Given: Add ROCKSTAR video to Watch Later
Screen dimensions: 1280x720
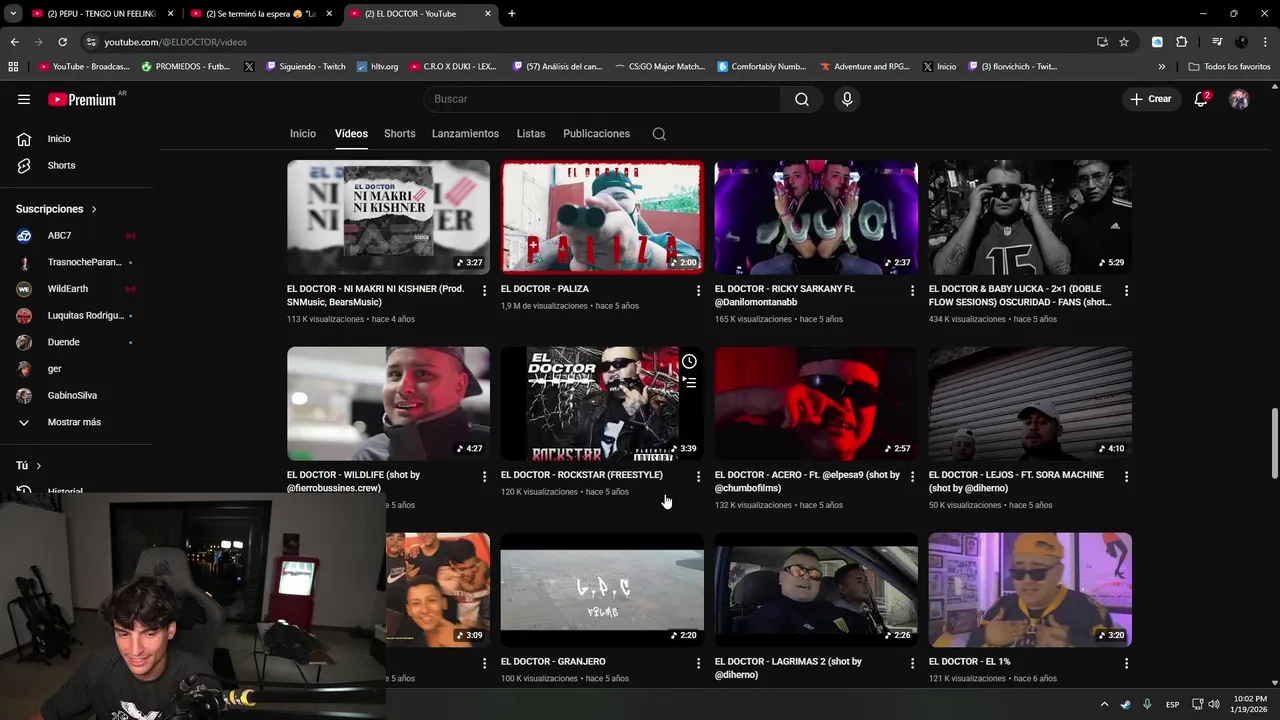Looking at the screenshot, I should point(689,361).
